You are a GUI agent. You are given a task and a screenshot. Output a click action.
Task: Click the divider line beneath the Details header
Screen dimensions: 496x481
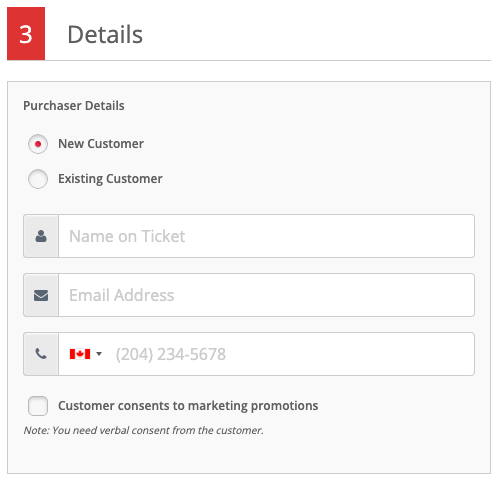coord(268,60)
